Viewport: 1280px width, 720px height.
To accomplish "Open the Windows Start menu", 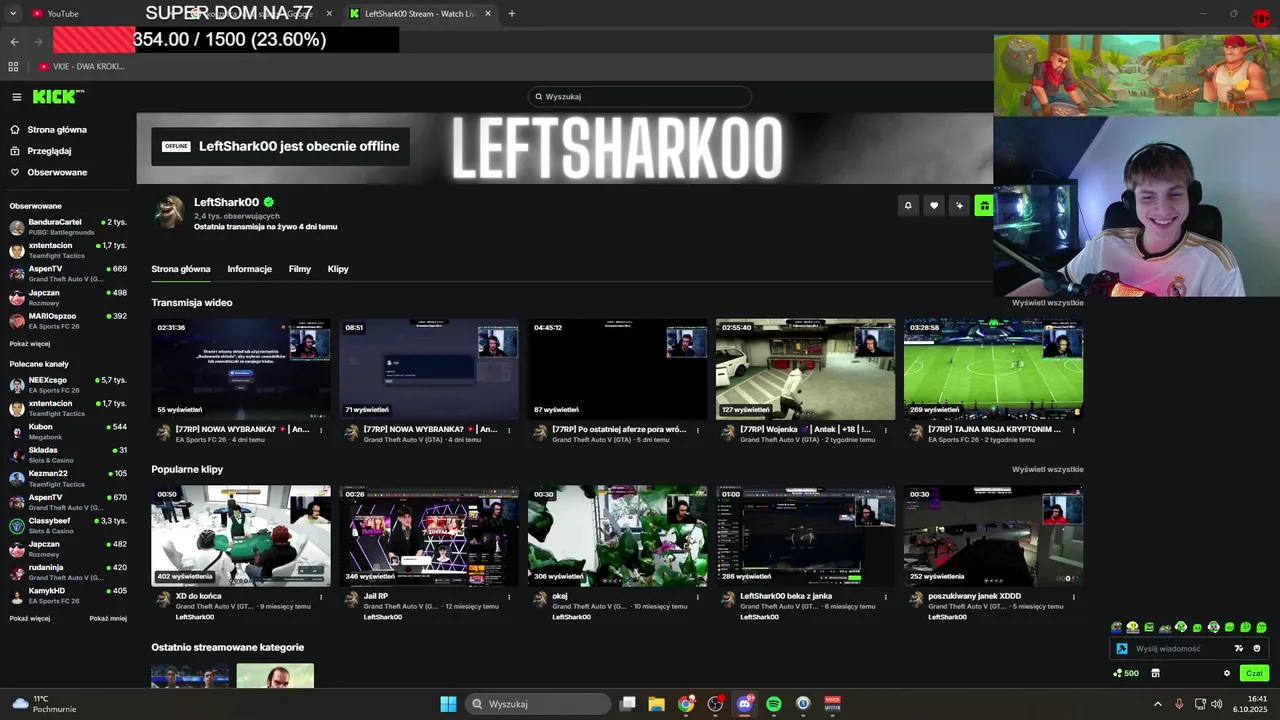I will [448, 704].
